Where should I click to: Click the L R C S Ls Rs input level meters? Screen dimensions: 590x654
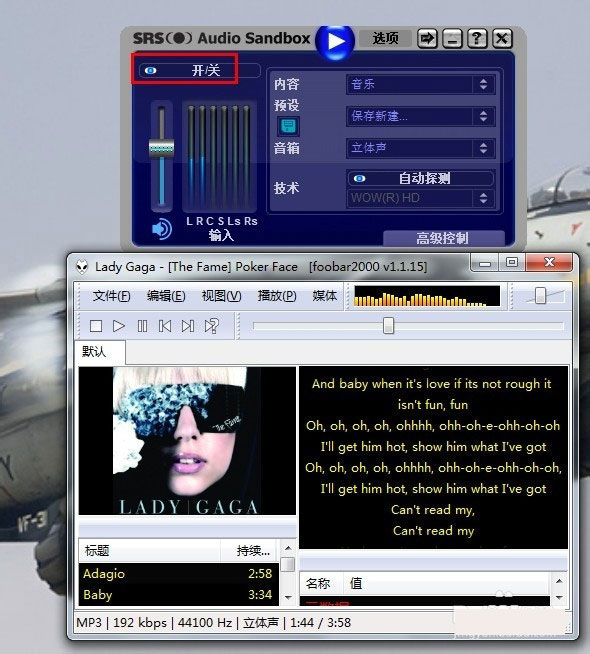click(x=219, y=156)
